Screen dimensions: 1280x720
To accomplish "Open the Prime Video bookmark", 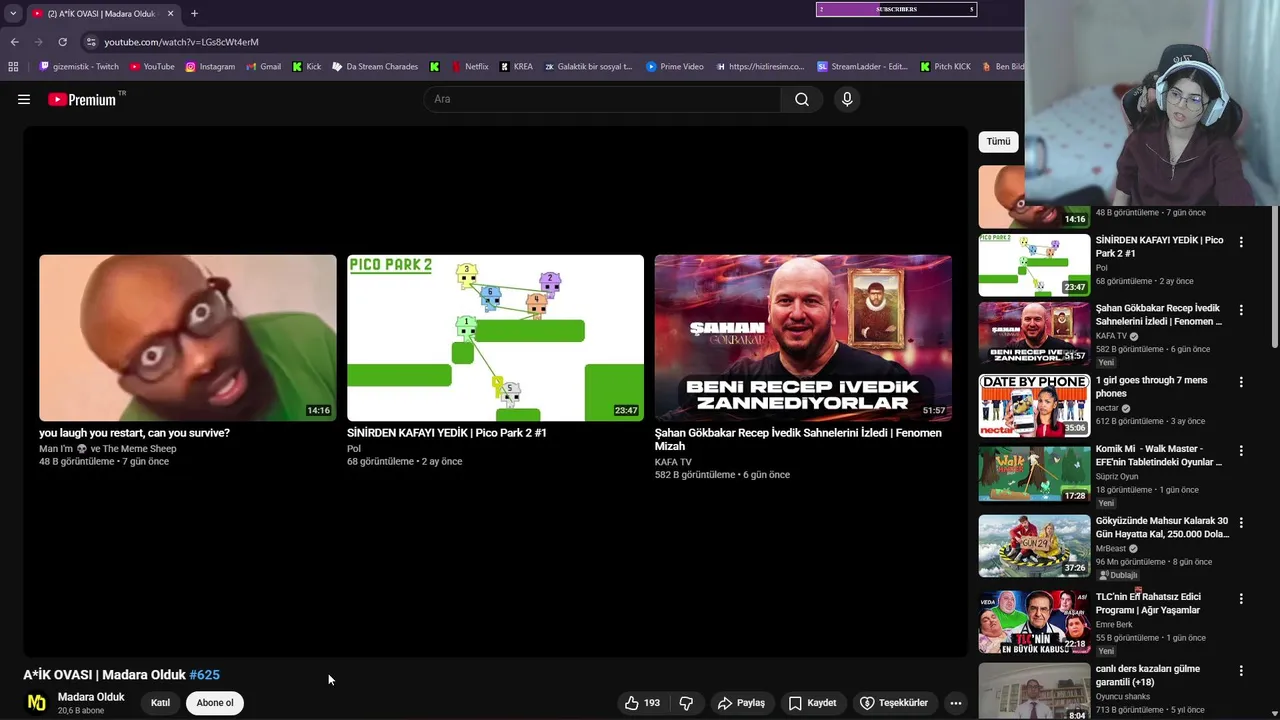I will coord(675,67).
